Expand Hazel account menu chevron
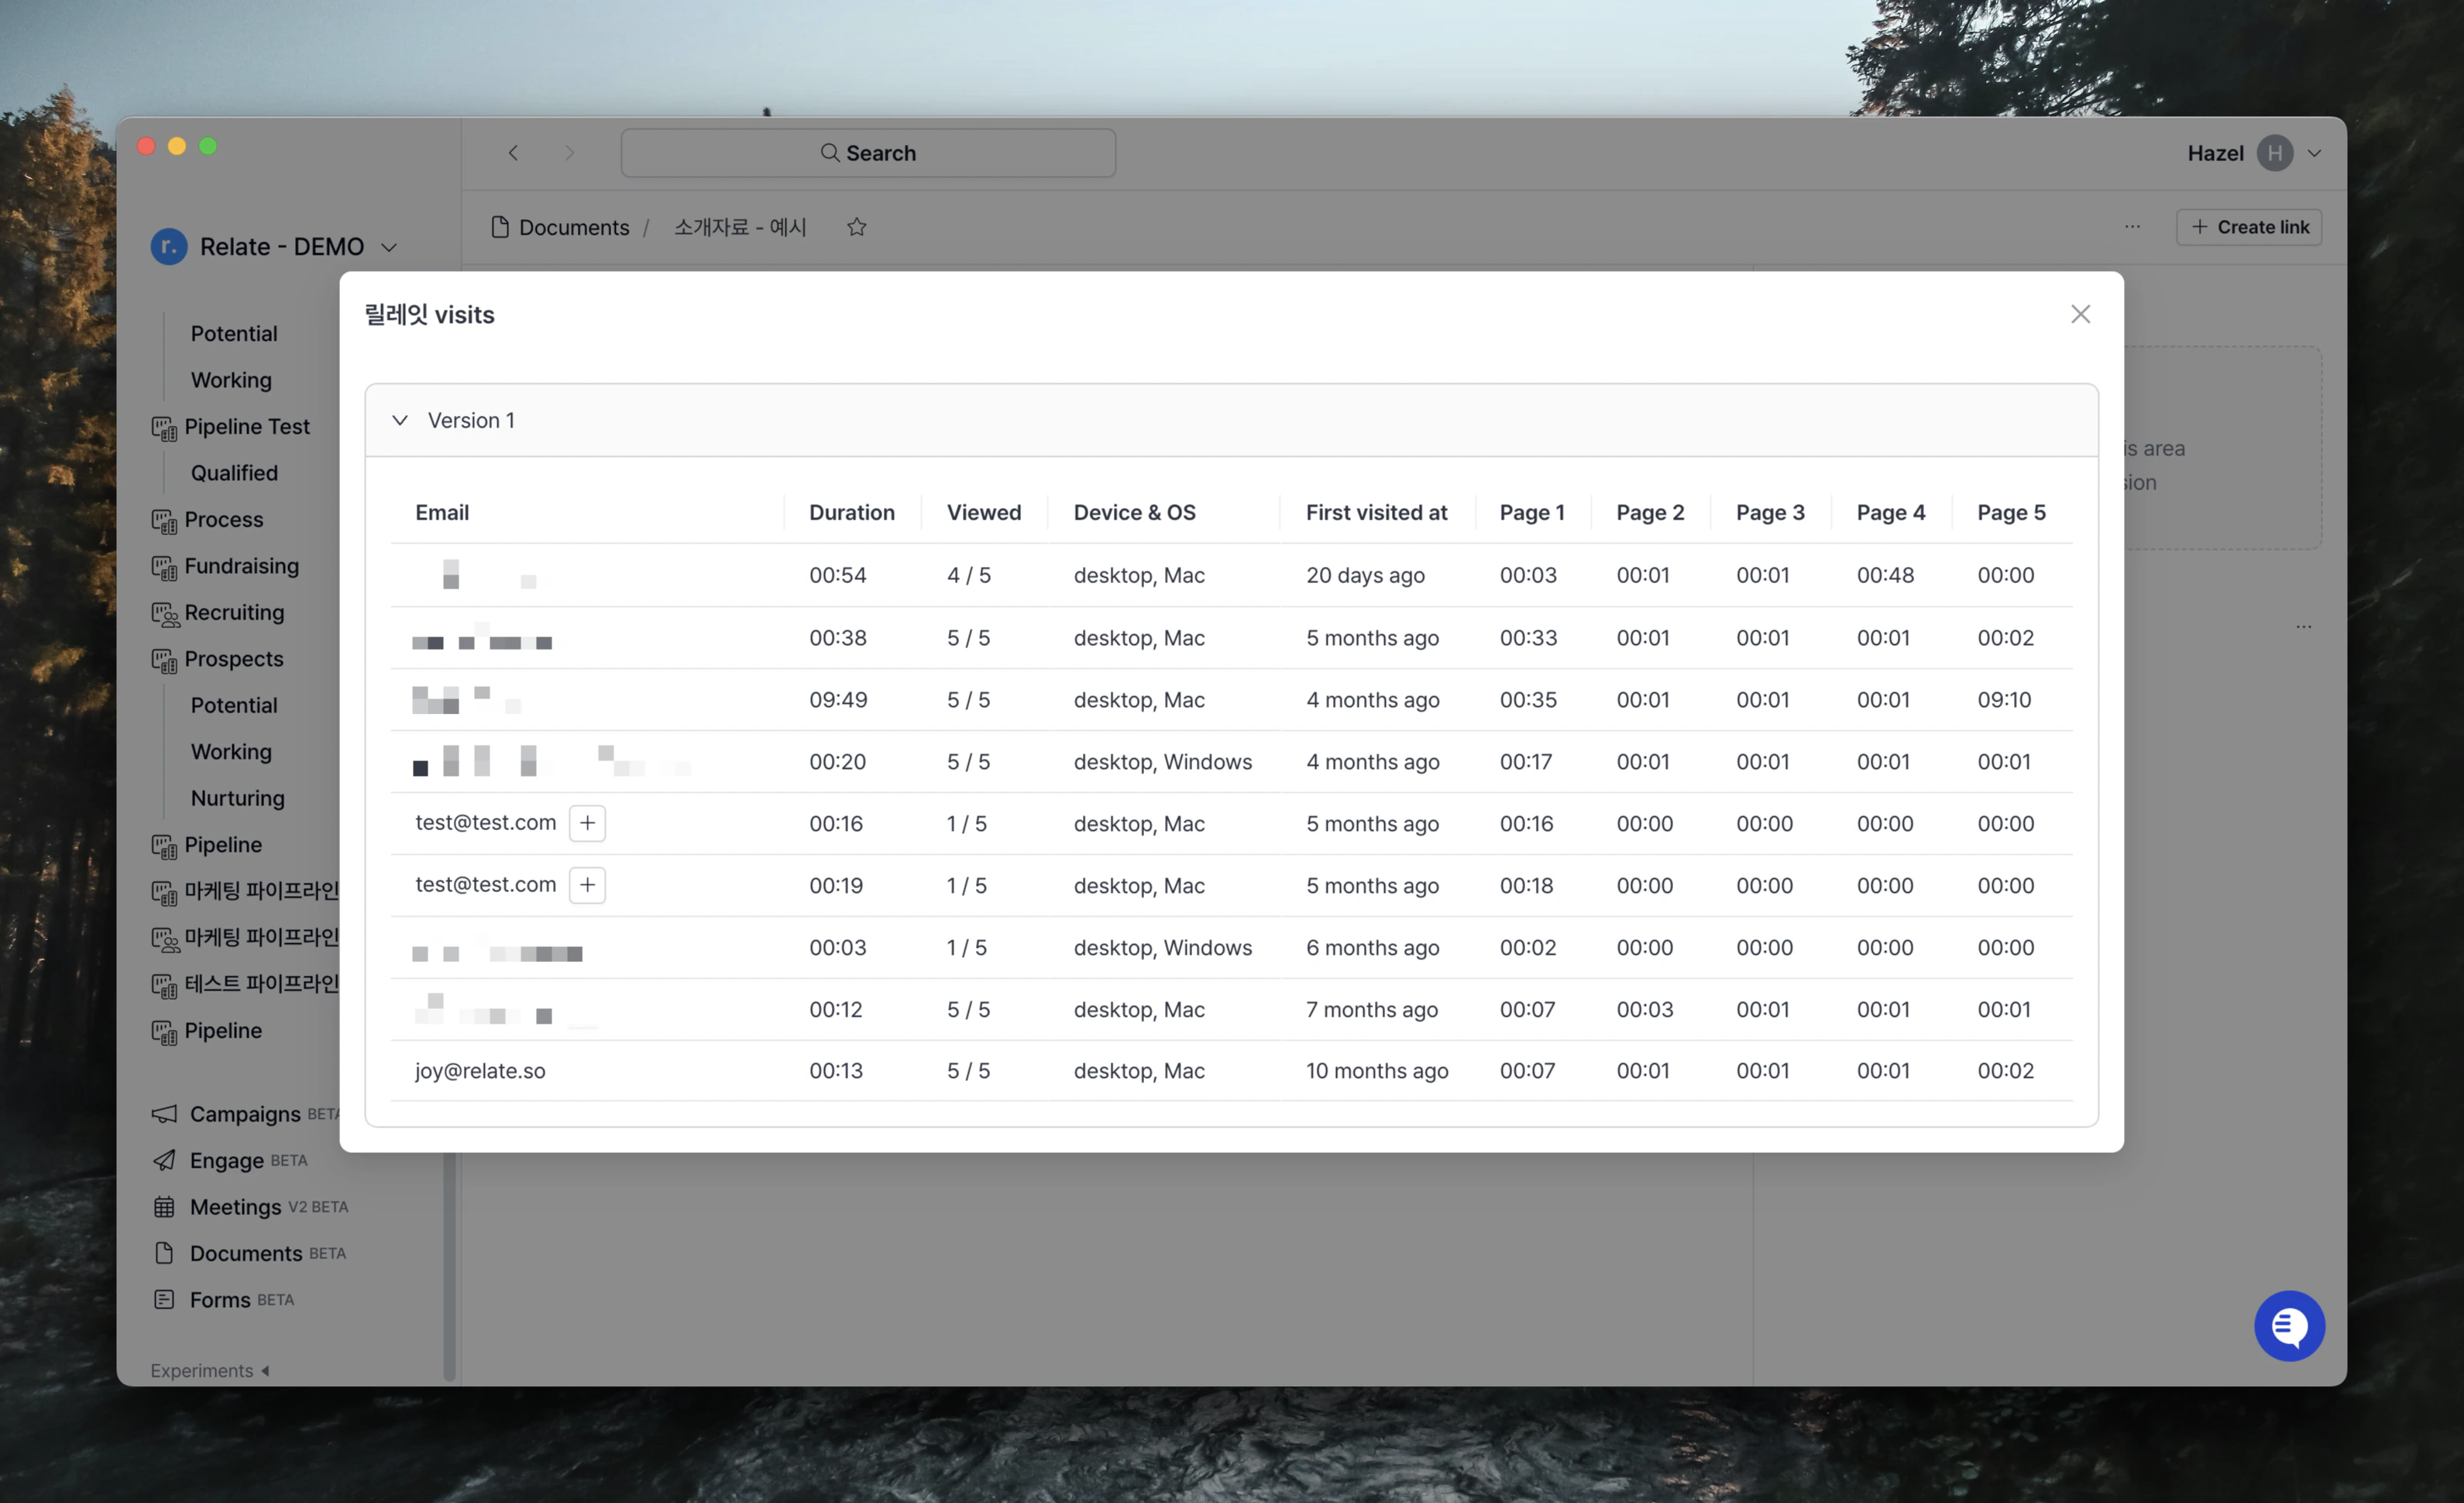2464x1503 pixels. [x=2313, y=153]
